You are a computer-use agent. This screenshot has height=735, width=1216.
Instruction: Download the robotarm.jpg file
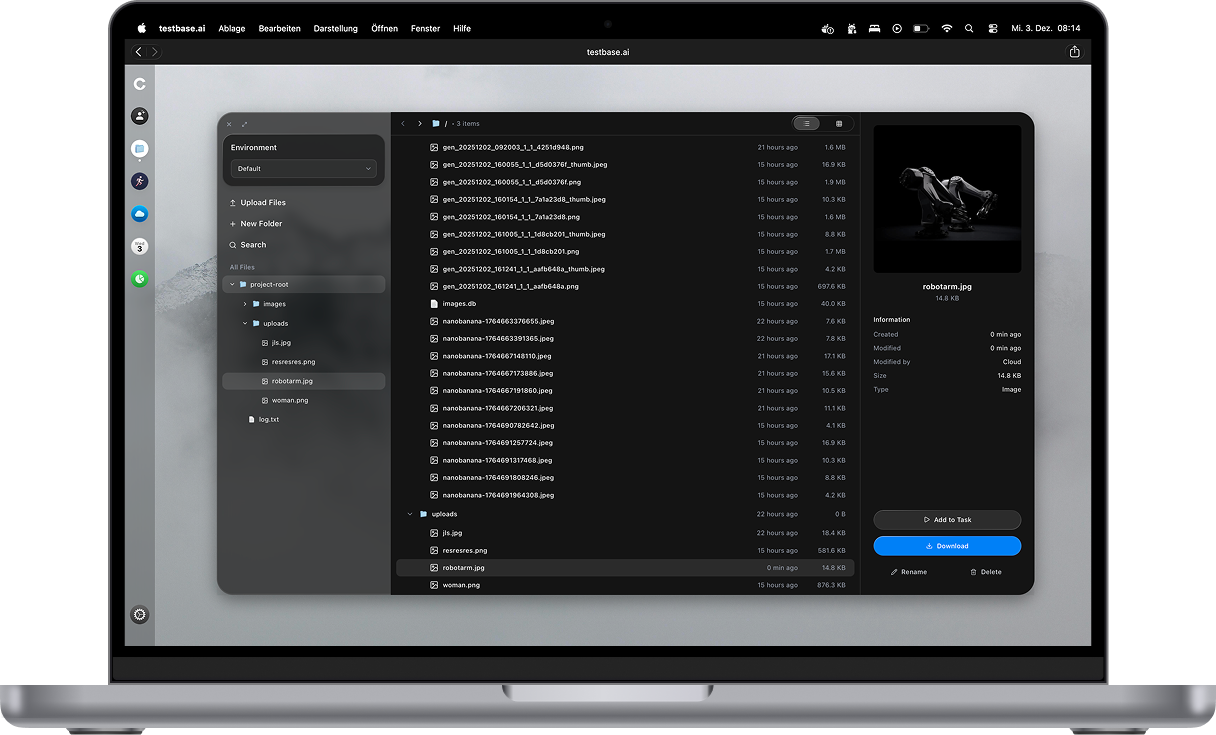(946, 546)
